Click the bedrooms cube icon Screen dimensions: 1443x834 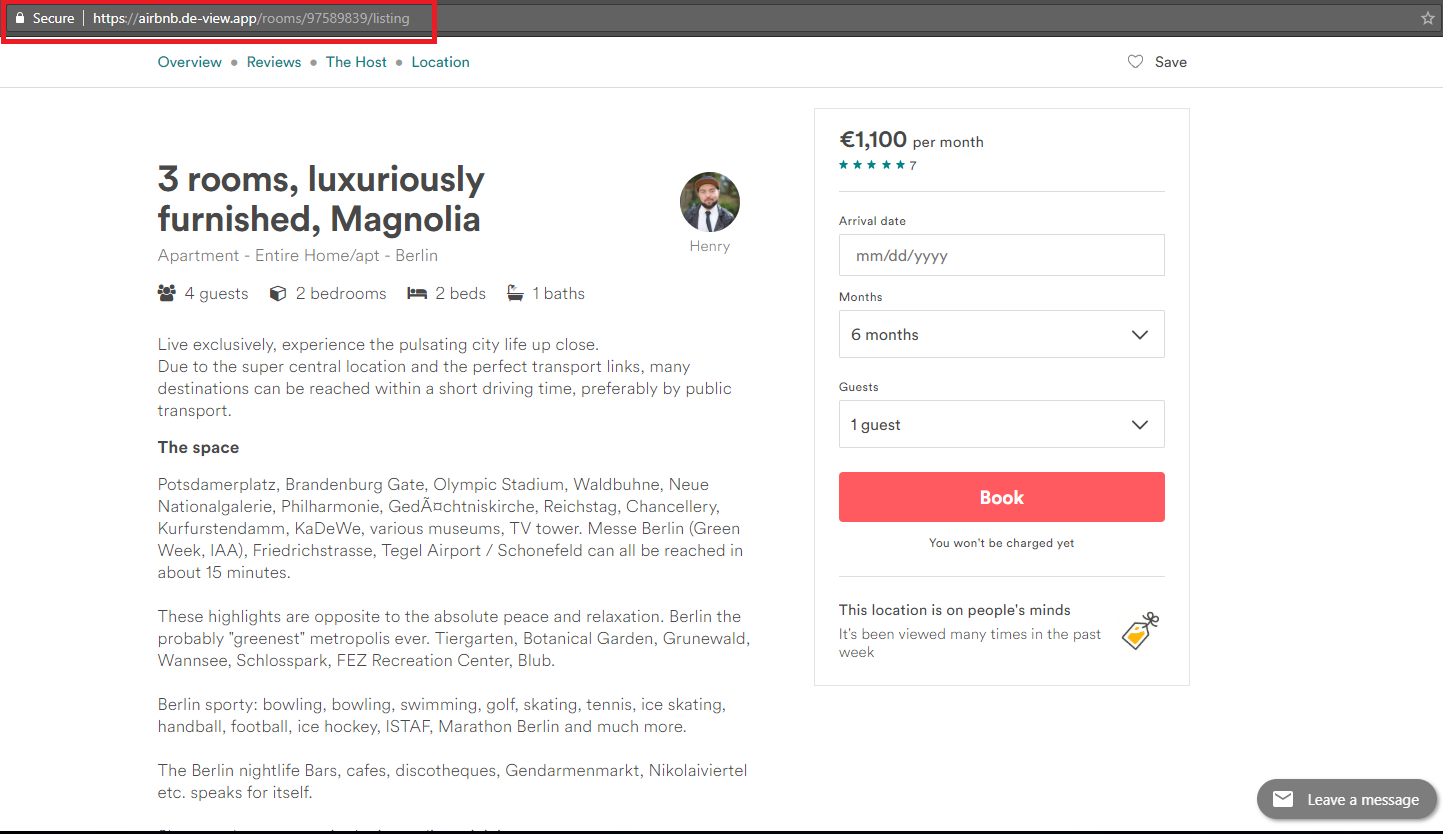[x=279, y=293]
